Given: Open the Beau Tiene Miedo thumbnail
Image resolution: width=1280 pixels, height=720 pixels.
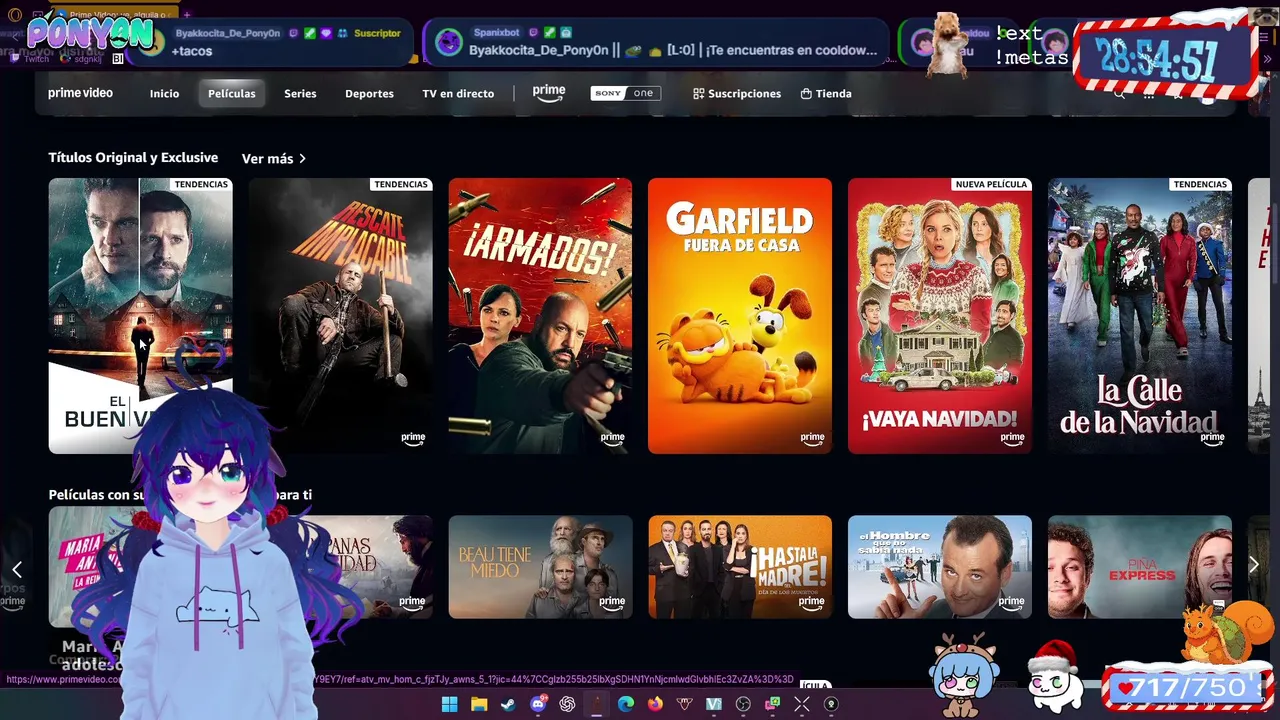Looking at the screenshot, I should point(540,567).
